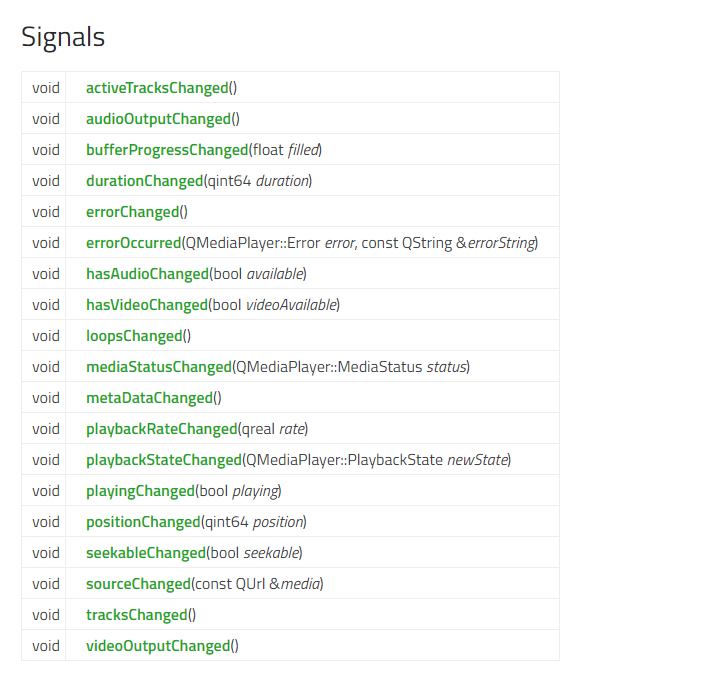Open bufferProgressChanged documentation link
Image resolution: width=717 pixels, height=673 pixels.
tap(167, 150)
